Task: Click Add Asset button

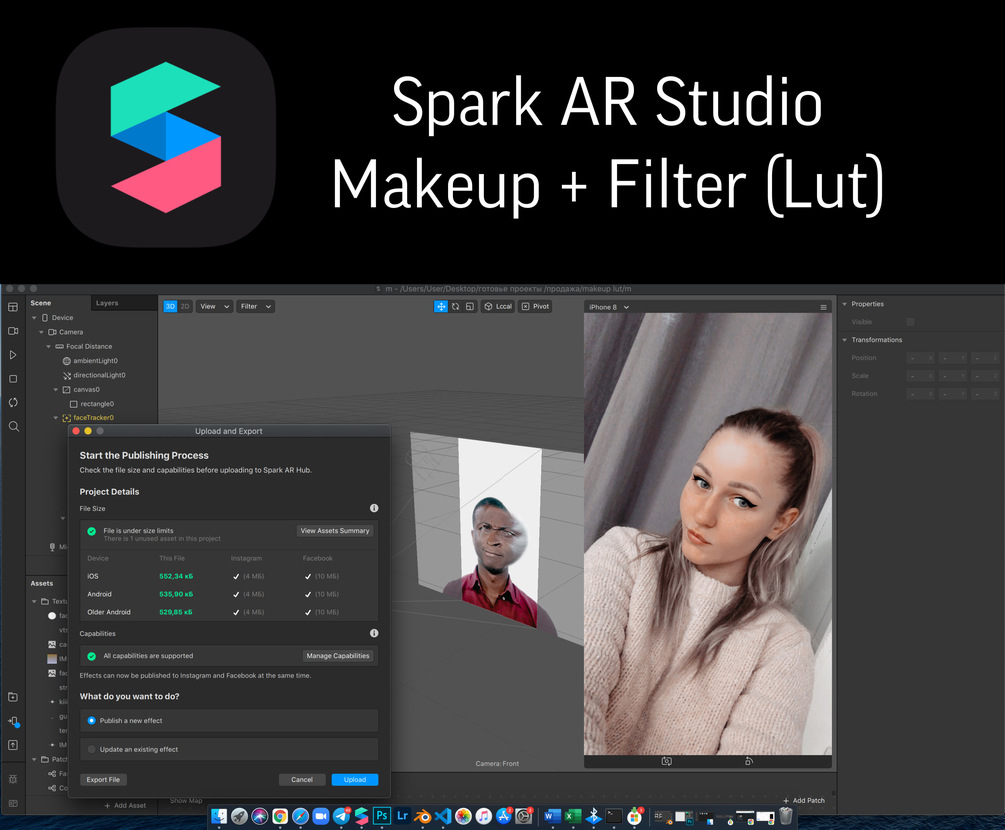Action: point(125,806)
